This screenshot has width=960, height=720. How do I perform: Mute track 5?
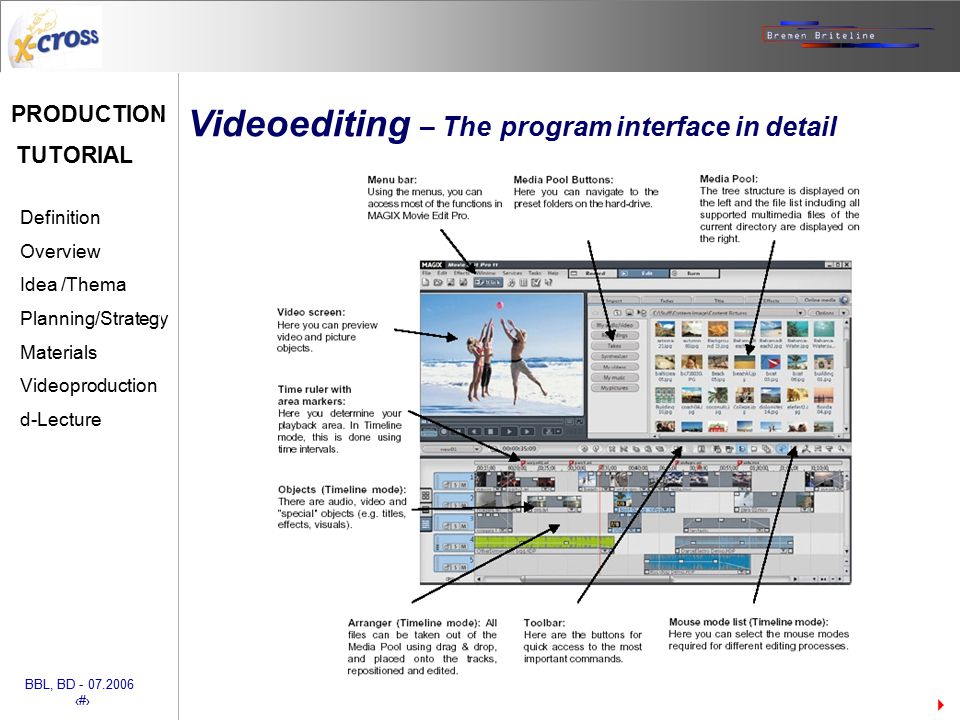463,567
